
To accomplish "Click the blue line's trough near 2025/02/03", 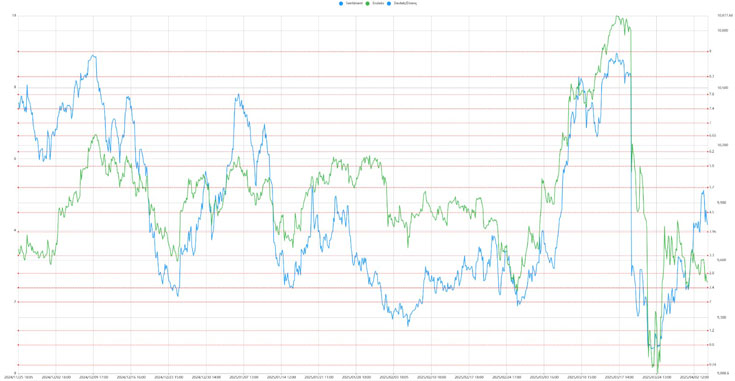I will [408, 325].
